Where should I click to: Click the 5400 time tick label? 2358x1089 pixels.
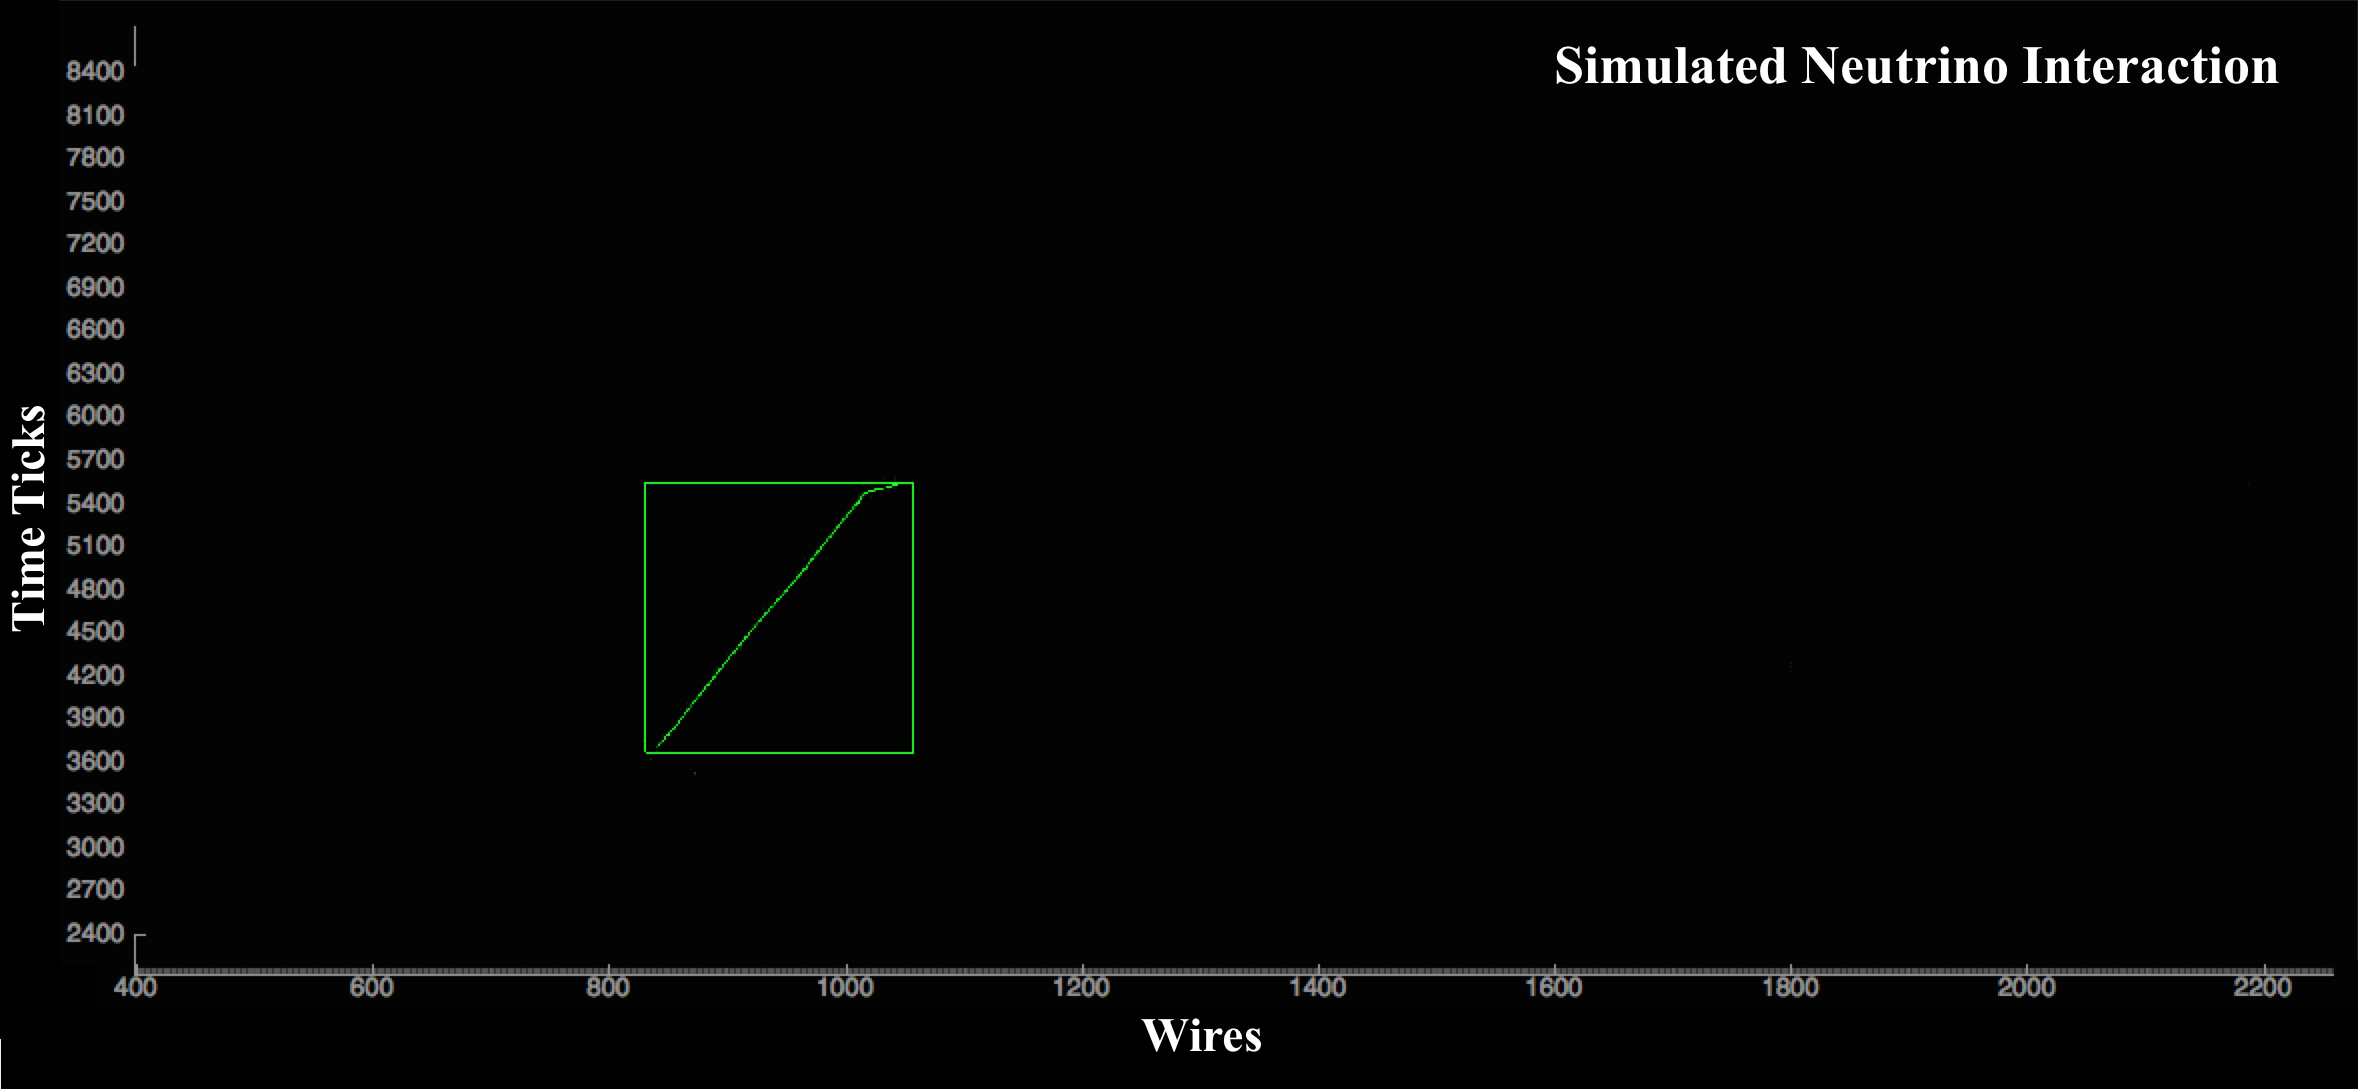pos(95,503)
